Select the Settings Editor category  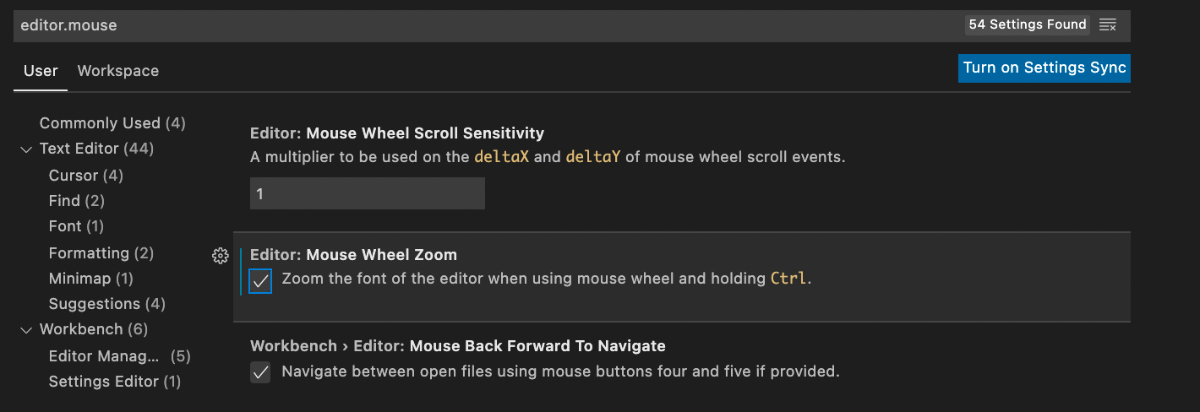click(115, 382)
